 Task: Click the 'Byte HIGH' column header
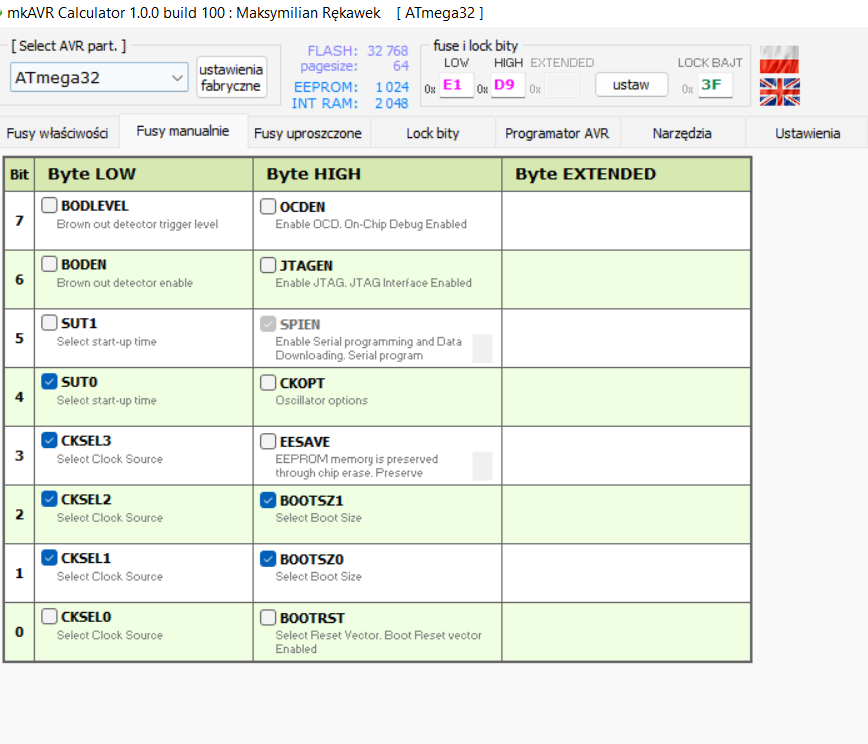click(378, 174)
